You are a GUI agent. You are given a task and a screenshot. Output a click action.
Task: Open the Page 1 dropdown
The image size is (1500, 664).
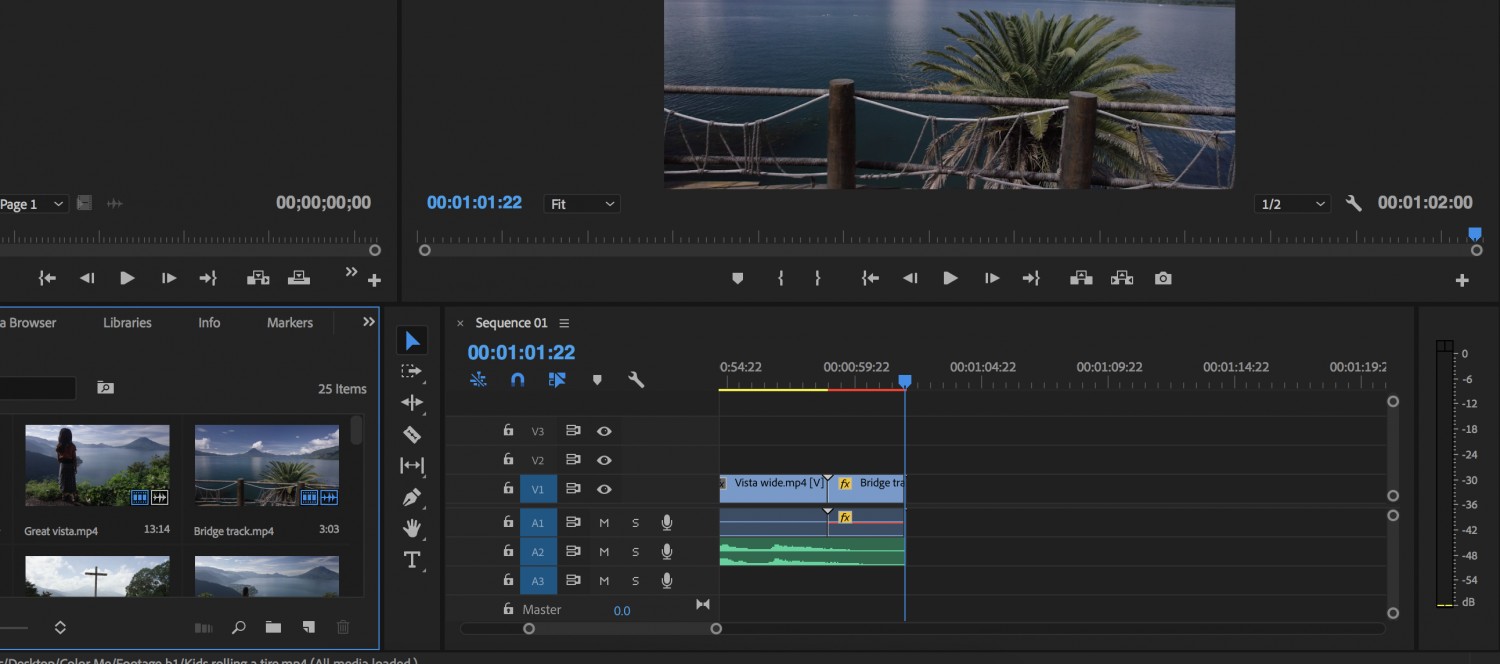click(33, 204)
